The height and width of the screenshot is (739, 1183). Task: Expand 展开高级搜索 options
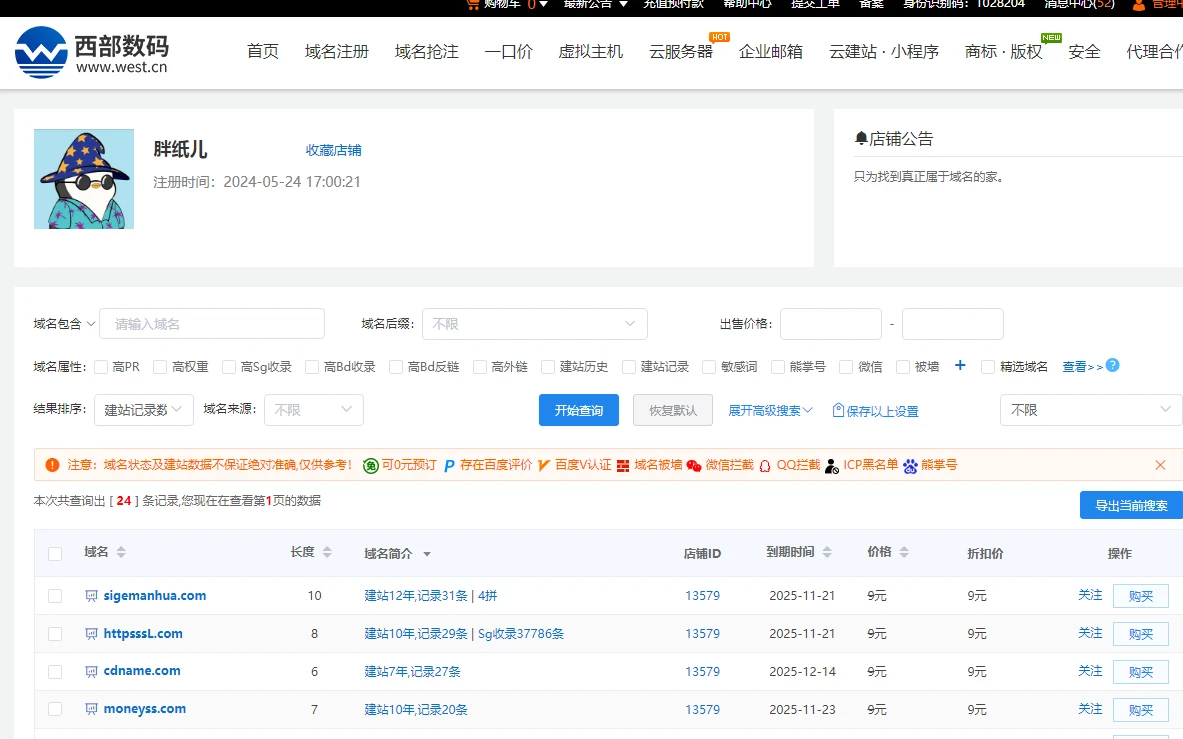(770, 411)
